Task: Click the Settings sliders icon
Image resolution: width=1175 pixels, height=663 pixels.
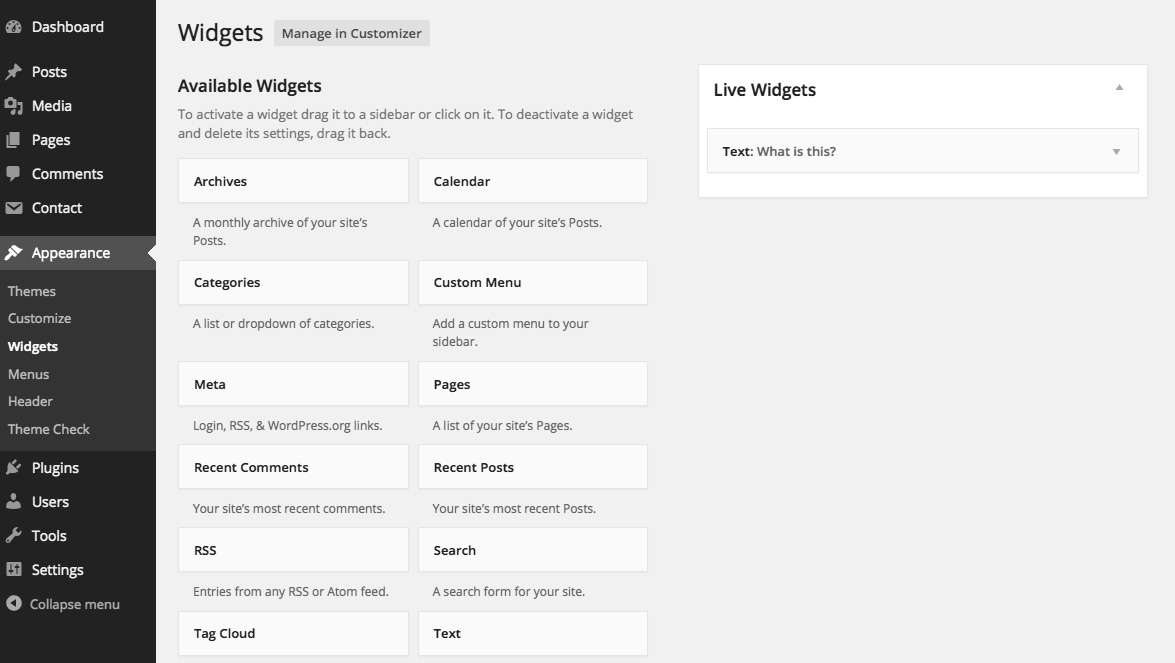Action: (x=14, y=570)
